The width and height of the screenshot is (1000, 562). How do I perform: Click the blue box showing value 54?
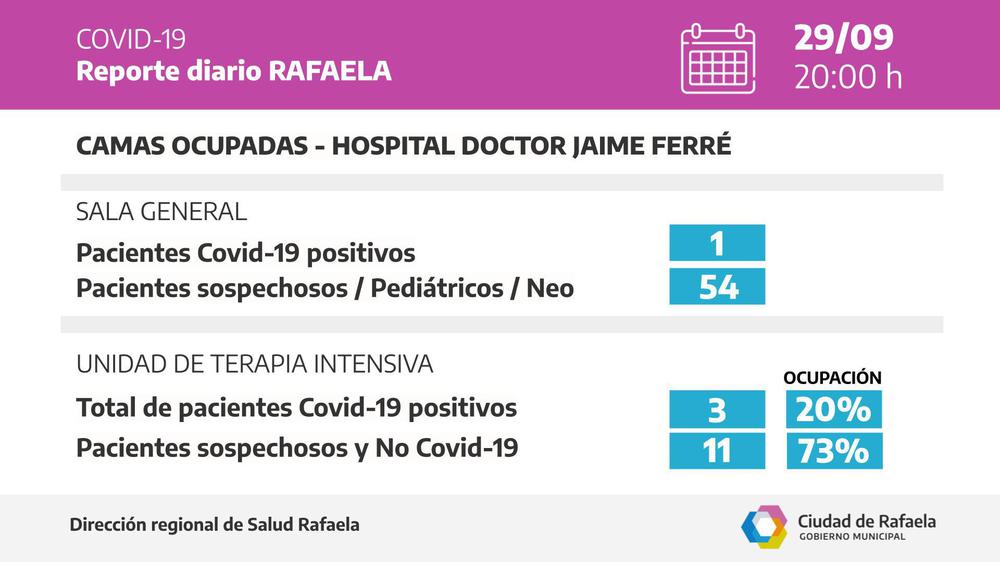717,287
